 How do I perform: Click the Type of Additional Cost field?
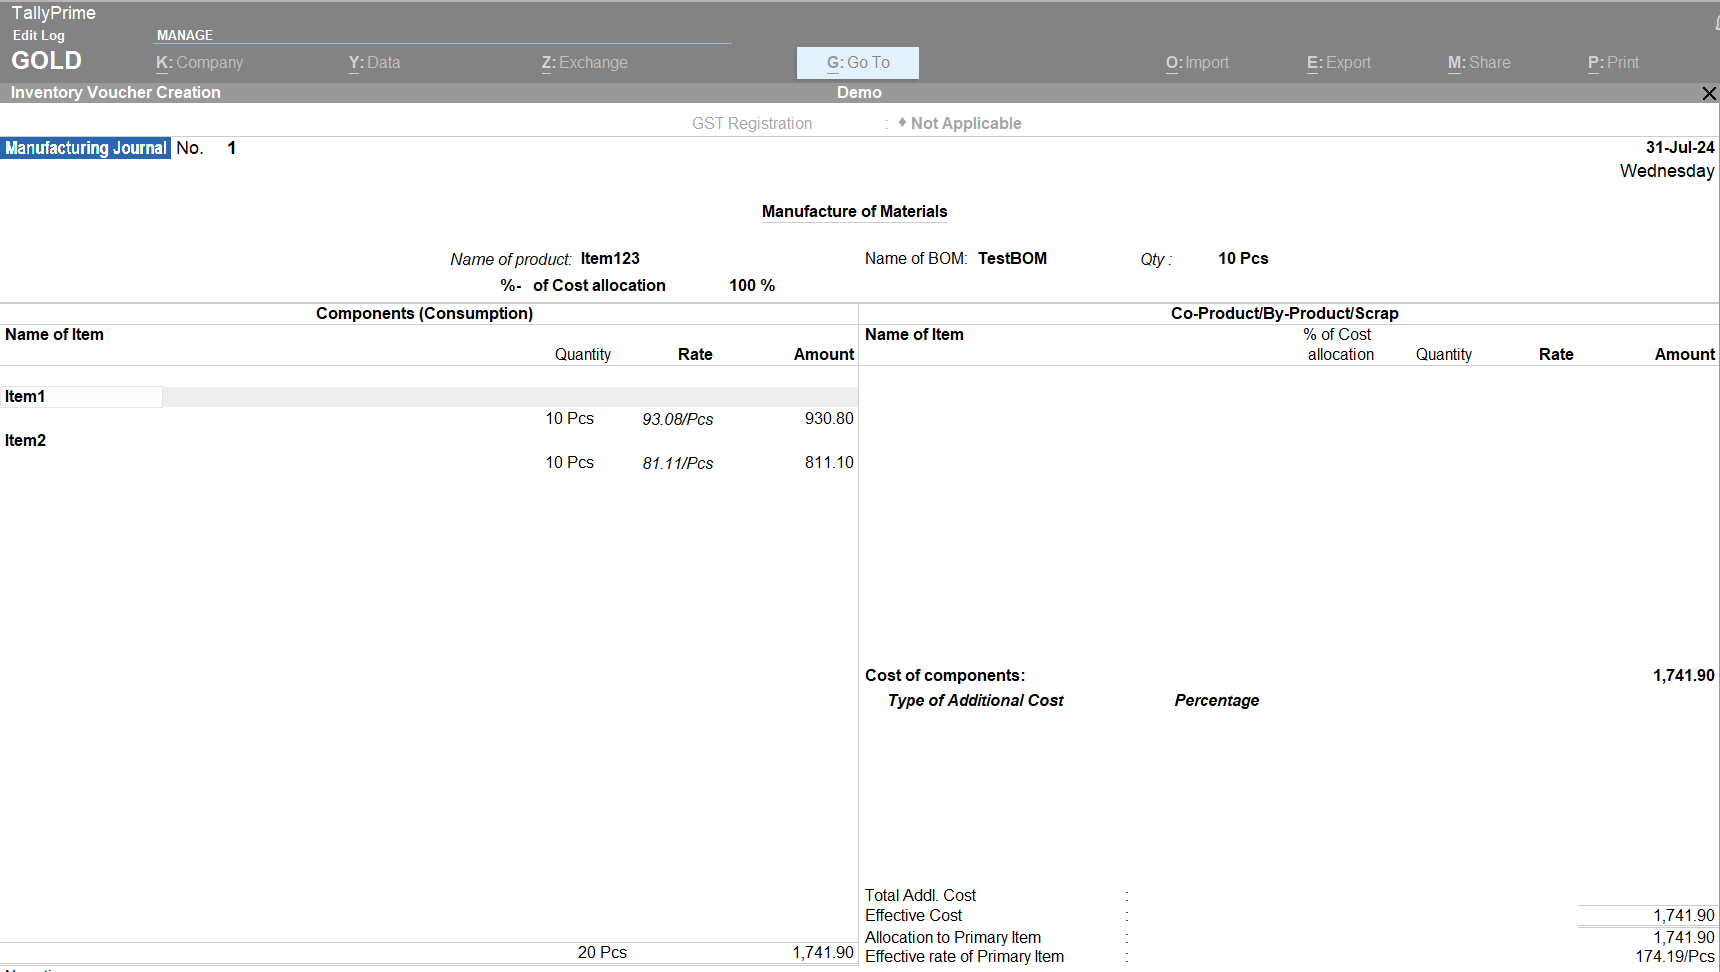(x=975, y=700)
